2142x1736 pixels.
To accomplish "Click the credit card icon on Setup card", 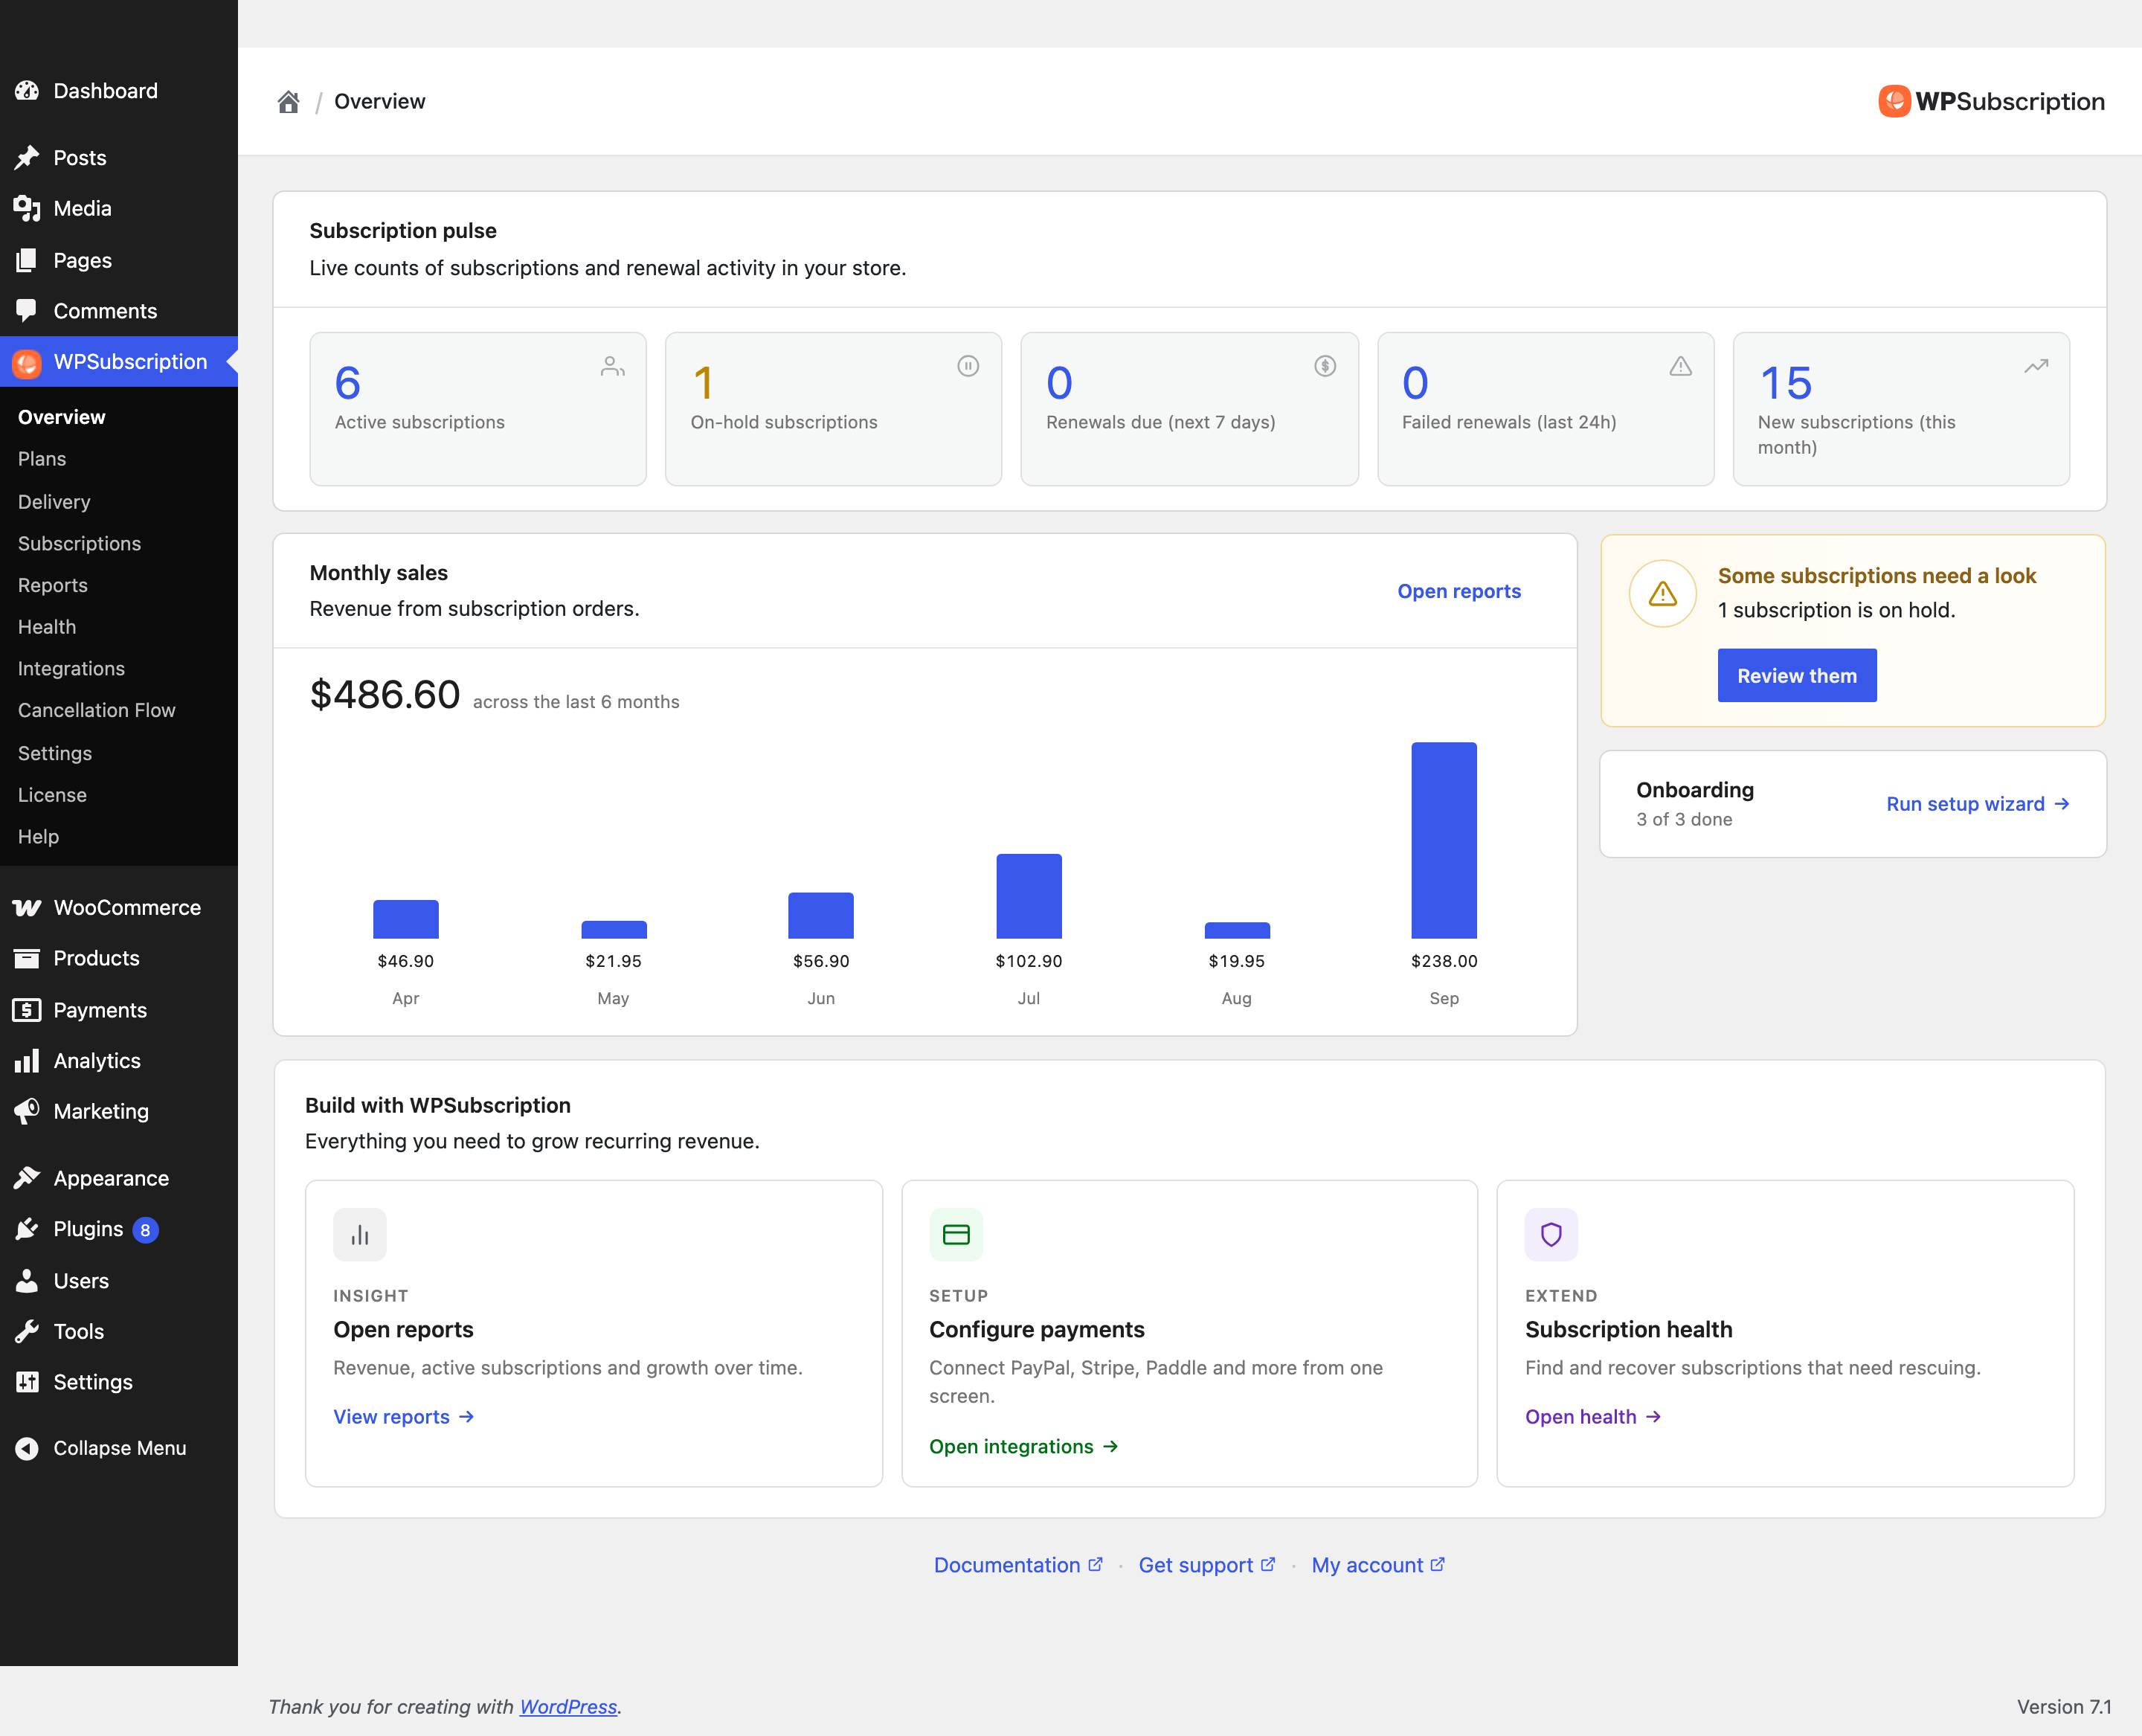I will 956,1235.
